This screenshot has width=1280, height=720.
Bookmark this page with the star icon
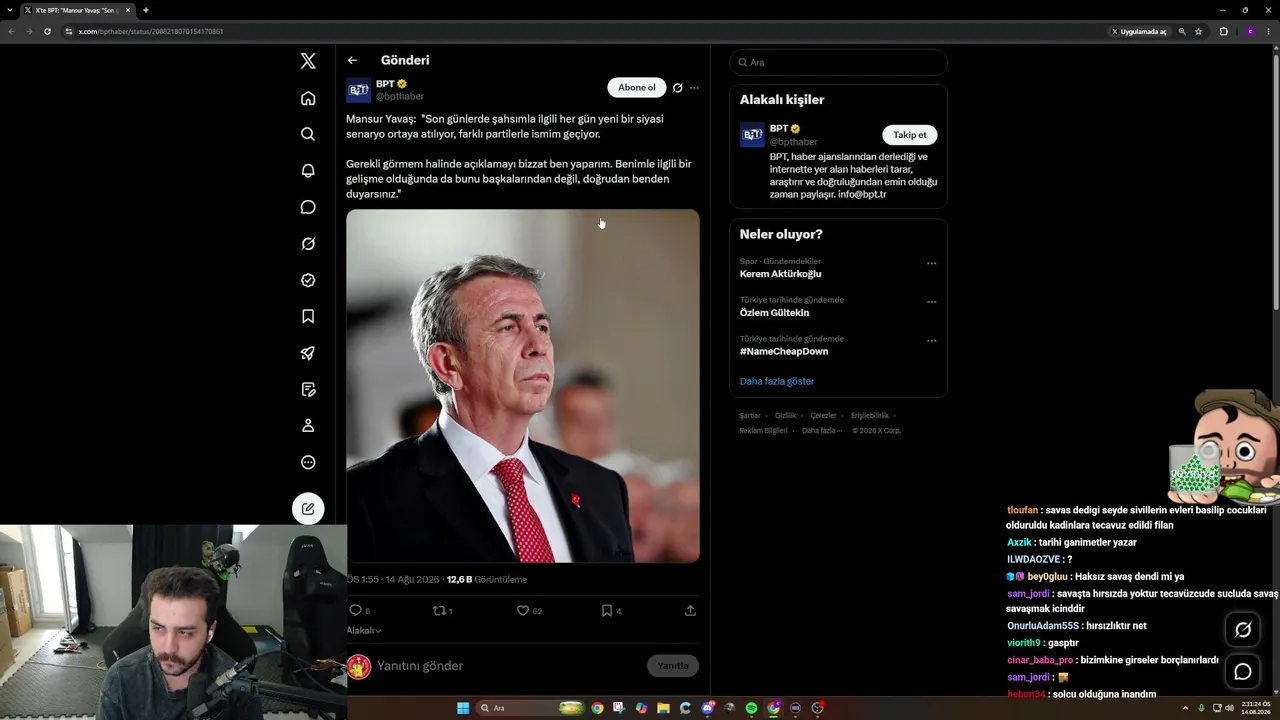(1198, 31)
